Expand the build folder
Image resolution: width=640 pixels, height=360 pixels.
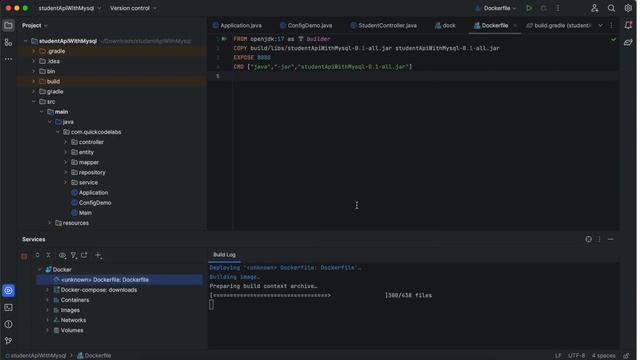coord(34,82)
